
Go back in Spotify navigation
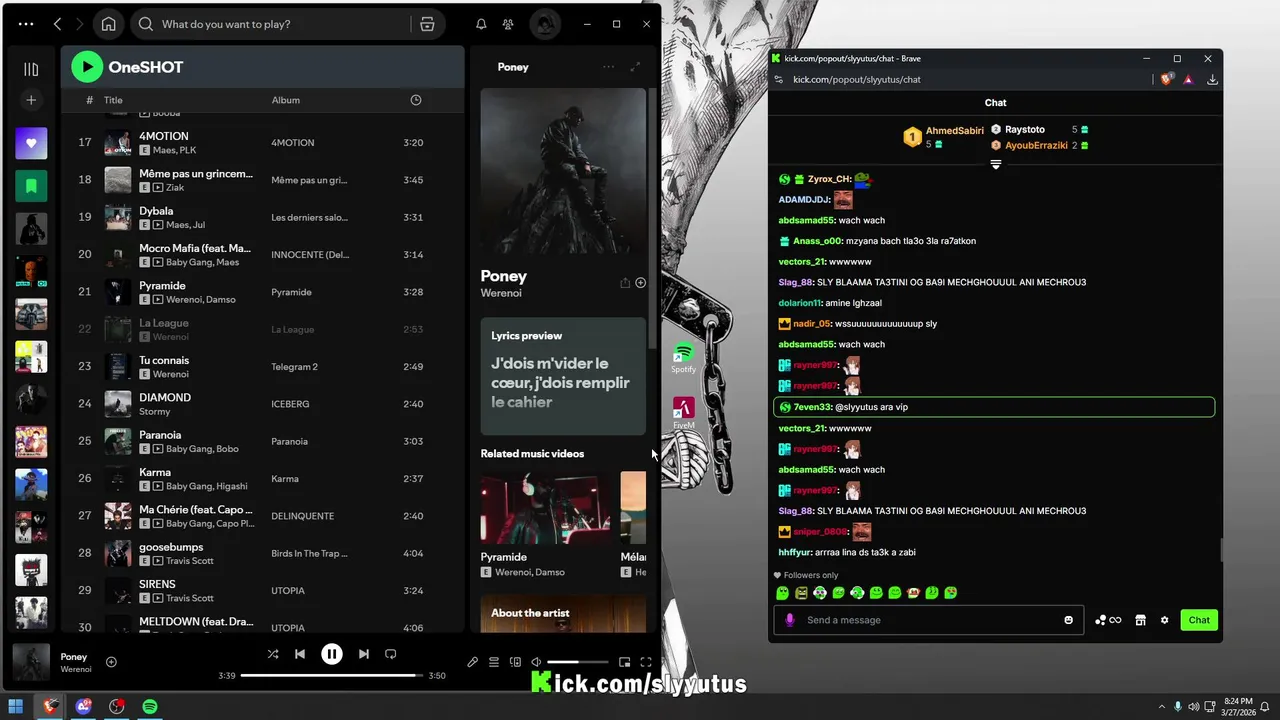[57, 24]
